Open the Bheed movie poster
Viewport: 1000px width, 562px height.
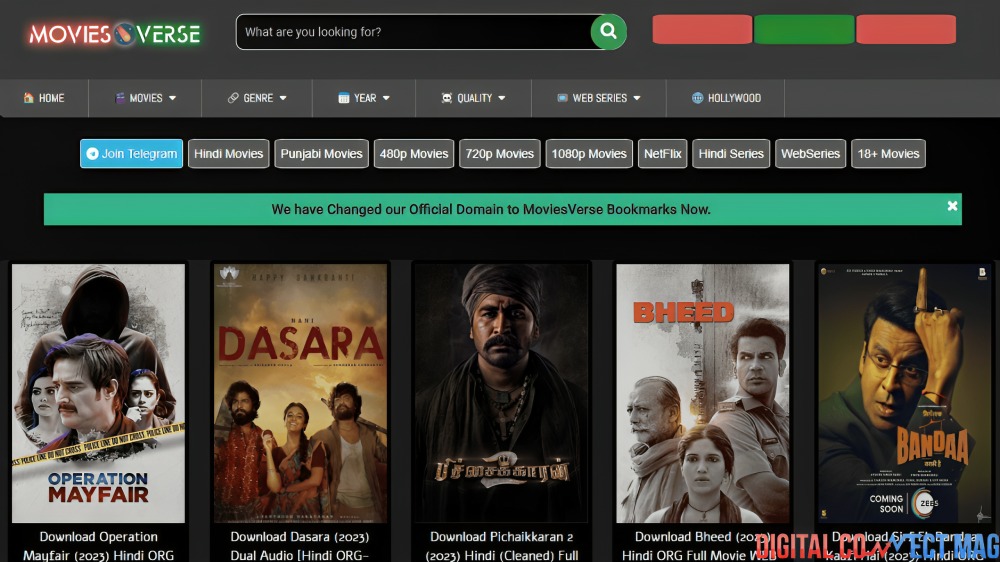coord(703,393)
